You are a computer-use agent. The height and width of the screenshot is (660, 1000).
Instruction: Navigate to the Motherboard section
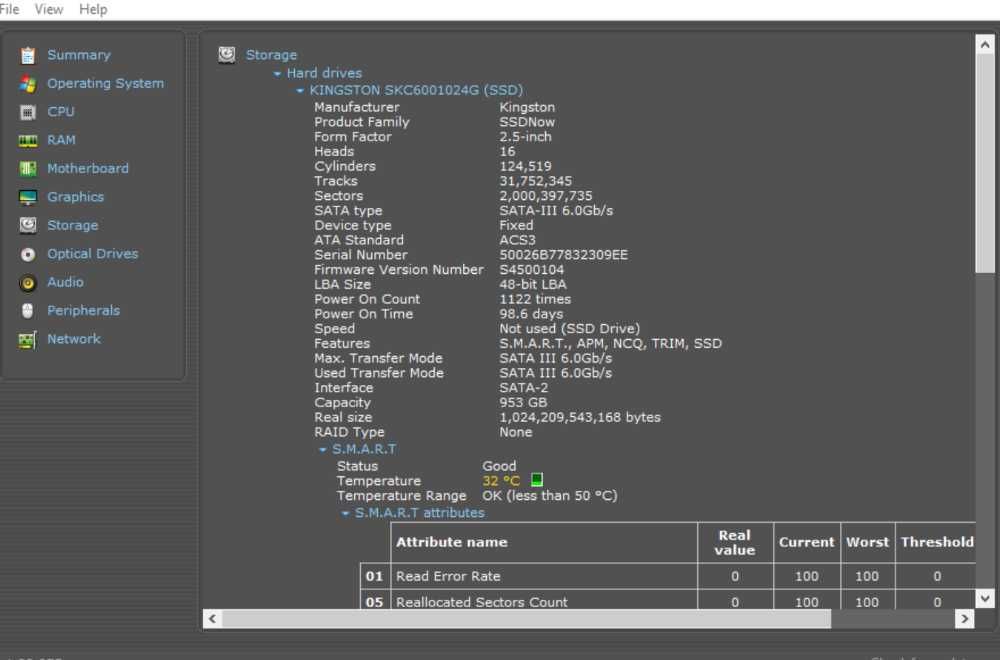(88, 168)
